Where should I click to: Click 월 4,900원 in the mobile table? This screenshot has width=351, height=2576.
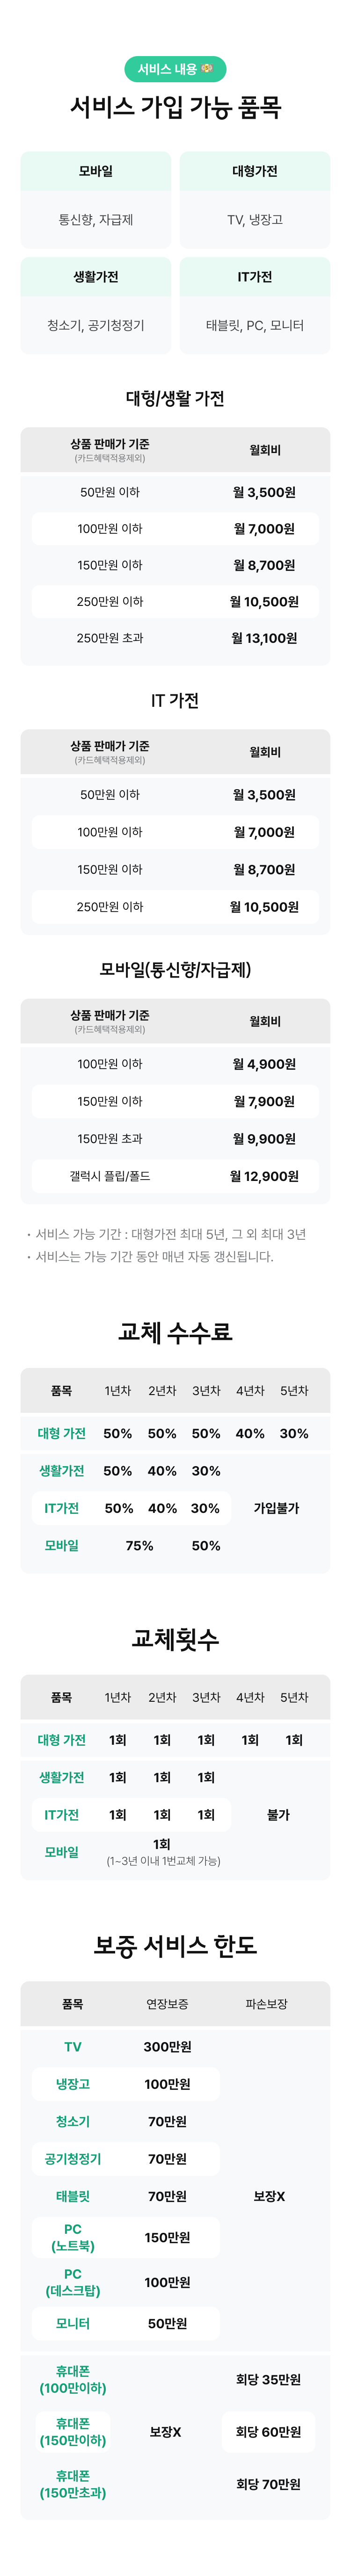coord(264,1064)
